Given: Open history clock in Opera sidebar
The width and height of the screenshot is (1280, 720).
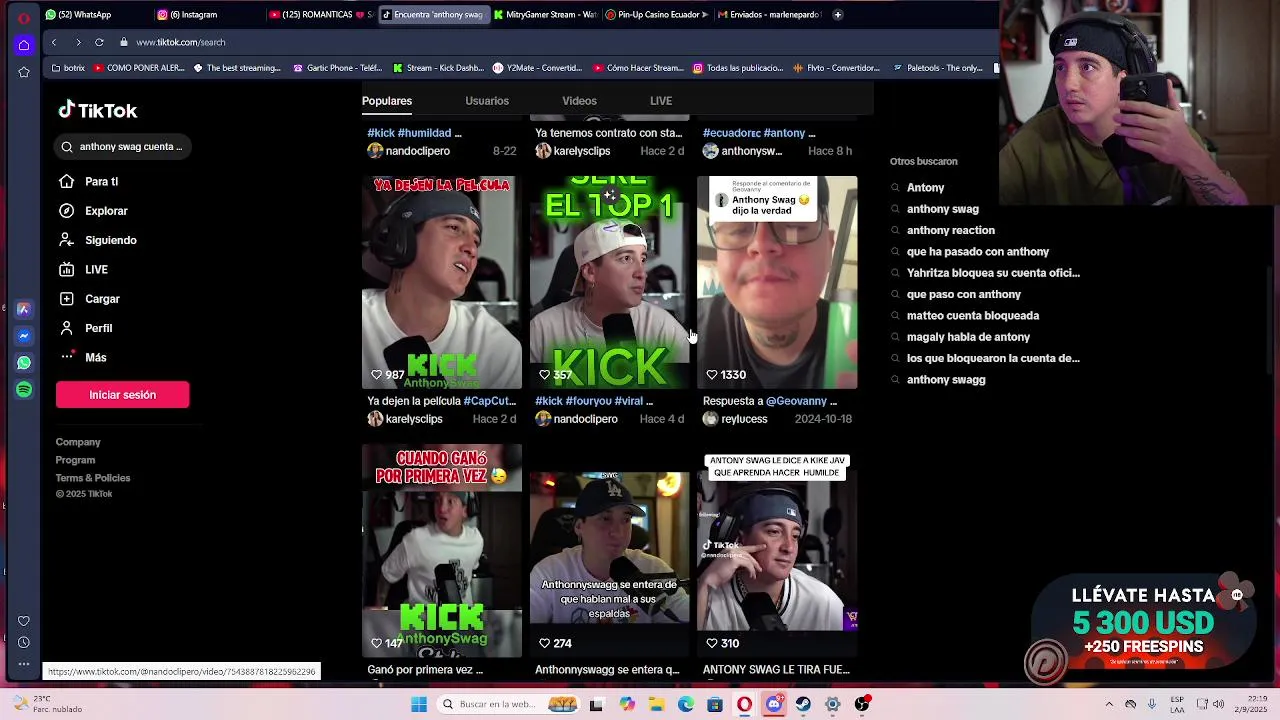Looking at the screenshot, I should click(24, 643).
